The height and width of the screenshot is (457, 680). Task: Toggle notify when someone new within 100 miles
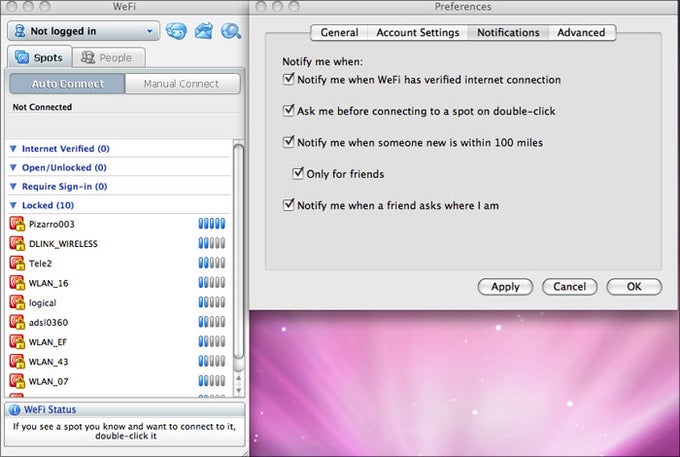(288, 142)
